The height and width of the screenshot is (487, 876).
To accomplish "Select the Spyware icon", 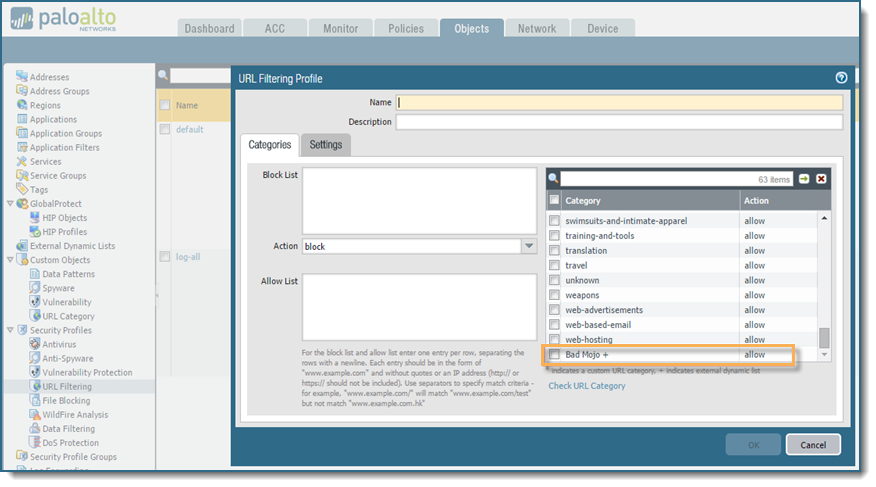I will pyautogui.click(x=35, y=288).
